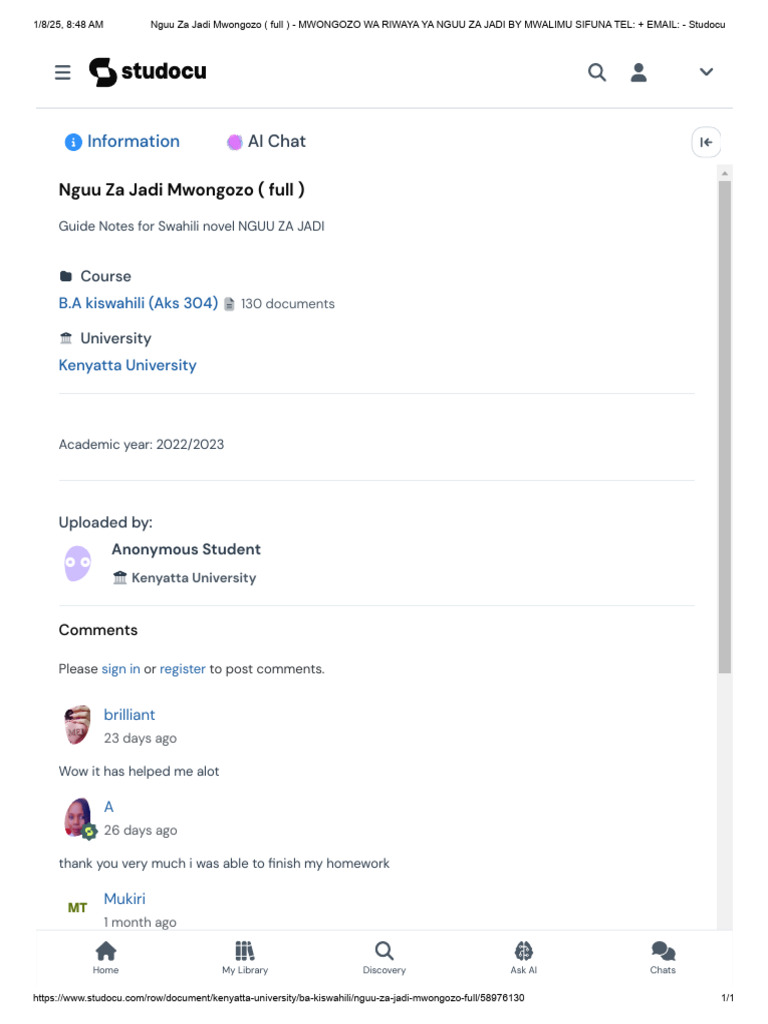This screenshot has width=768, height=1024.
Task: Open Chats in bottom navigation
Action: [663, 957]
